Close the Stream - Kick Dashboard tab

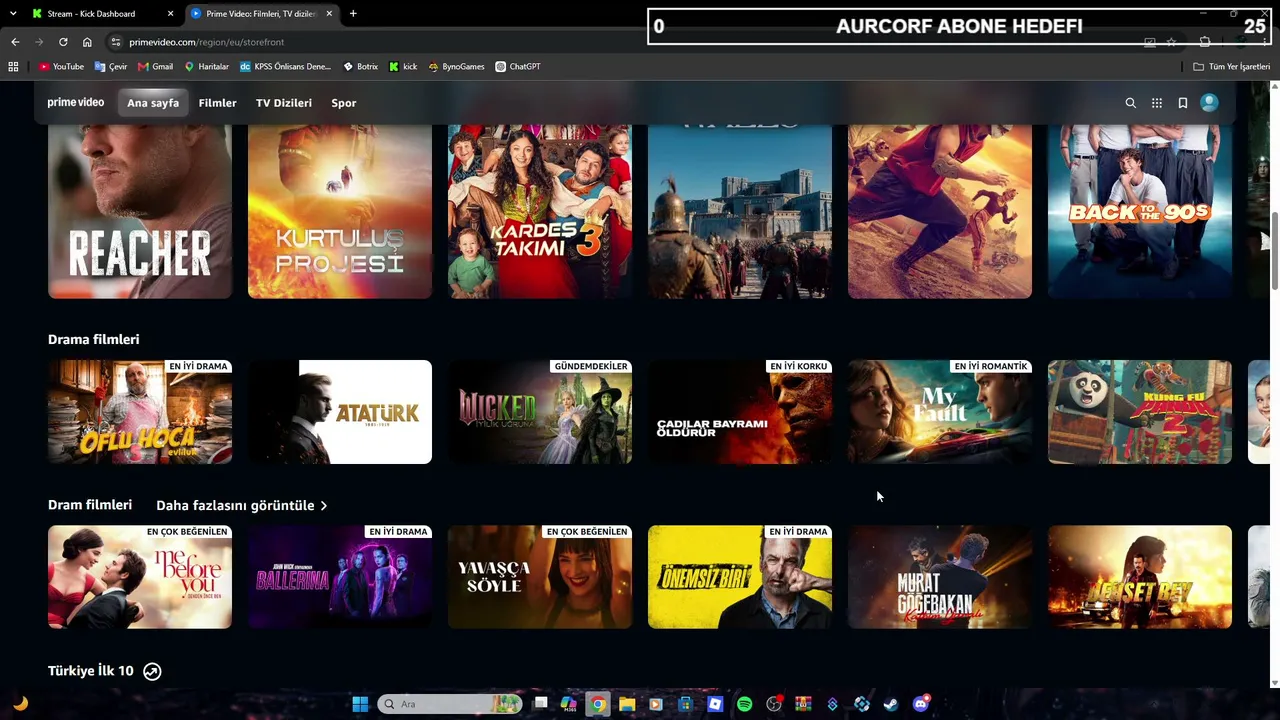[170, 14]
